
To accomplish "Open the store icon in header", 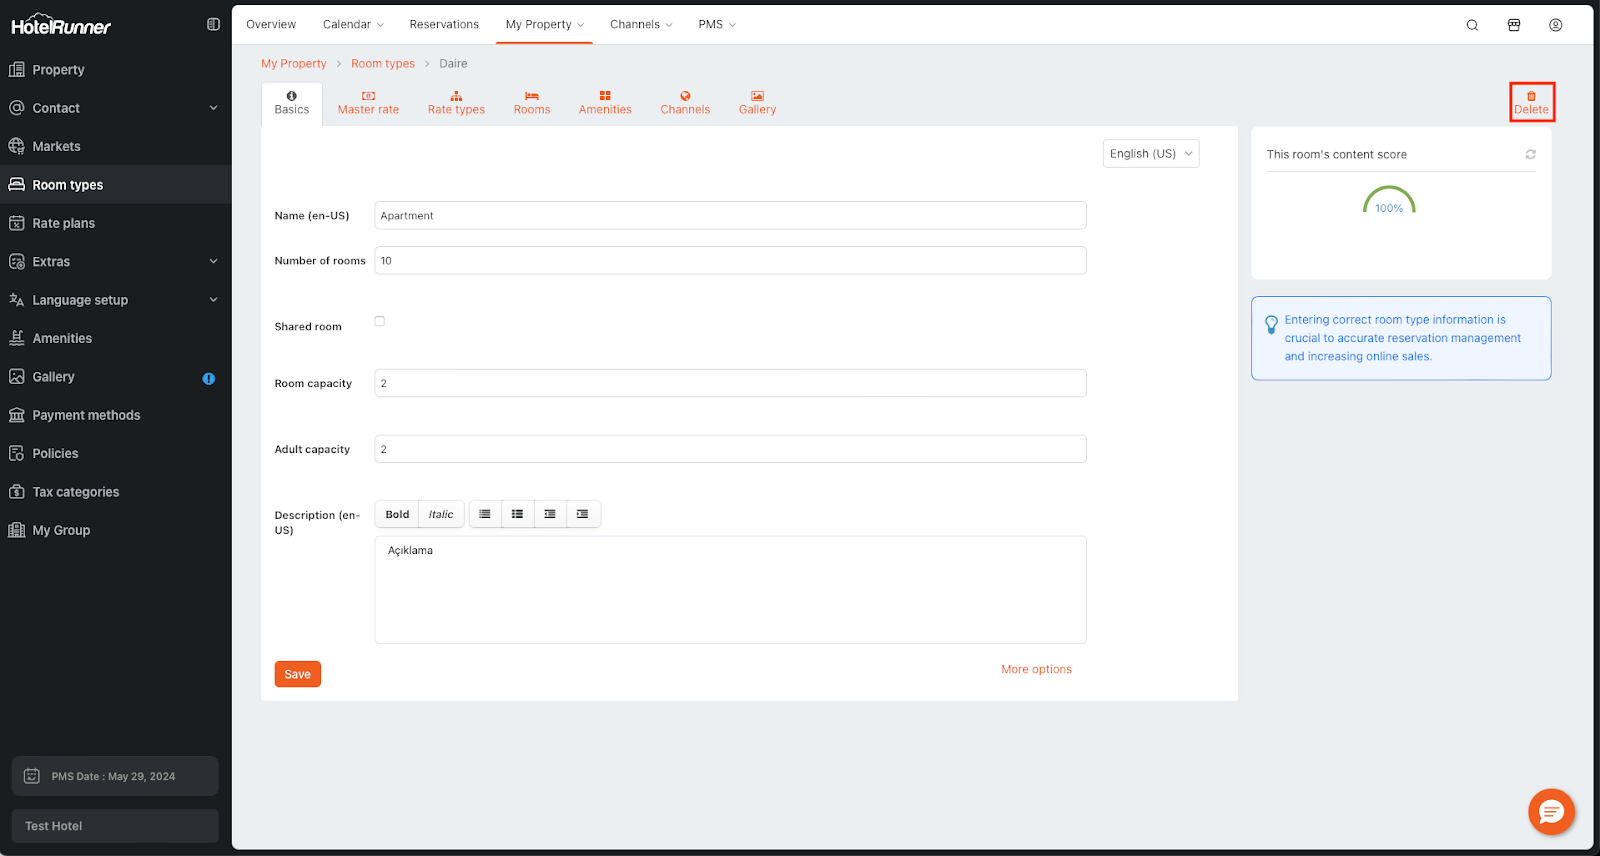I will coord(1514,25).
